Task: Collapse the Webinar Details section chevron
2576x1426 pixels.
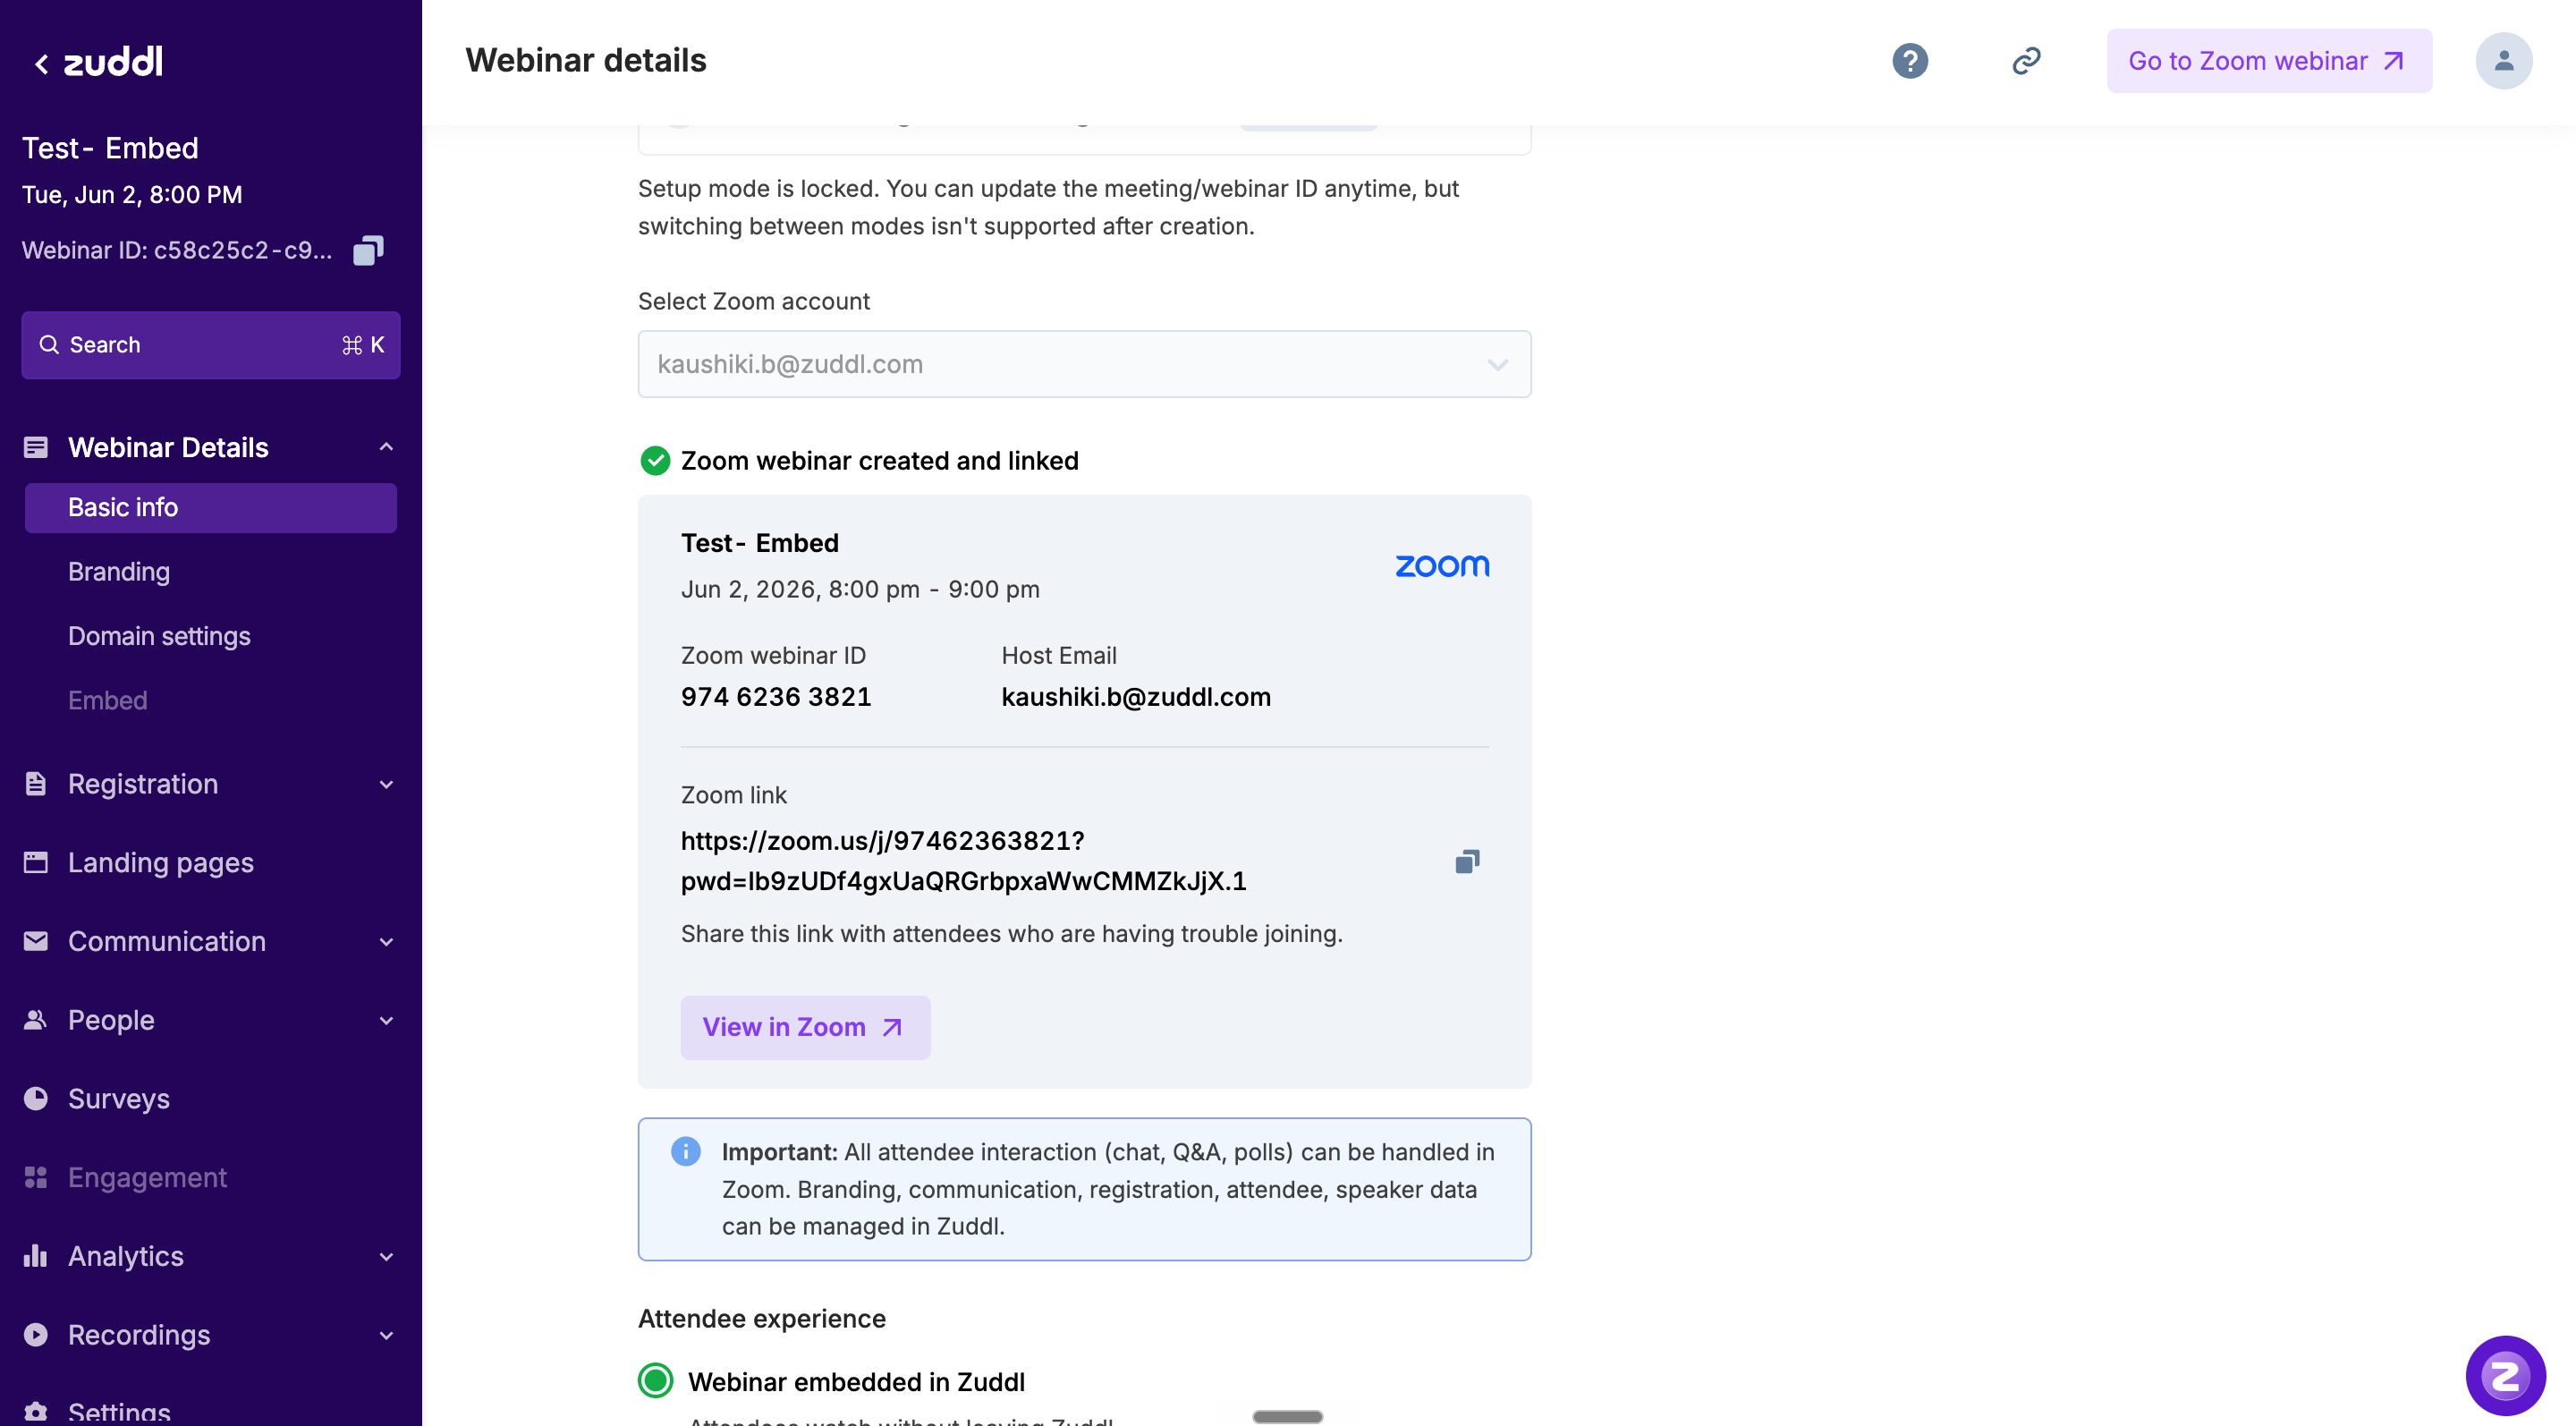Action: 386,447
